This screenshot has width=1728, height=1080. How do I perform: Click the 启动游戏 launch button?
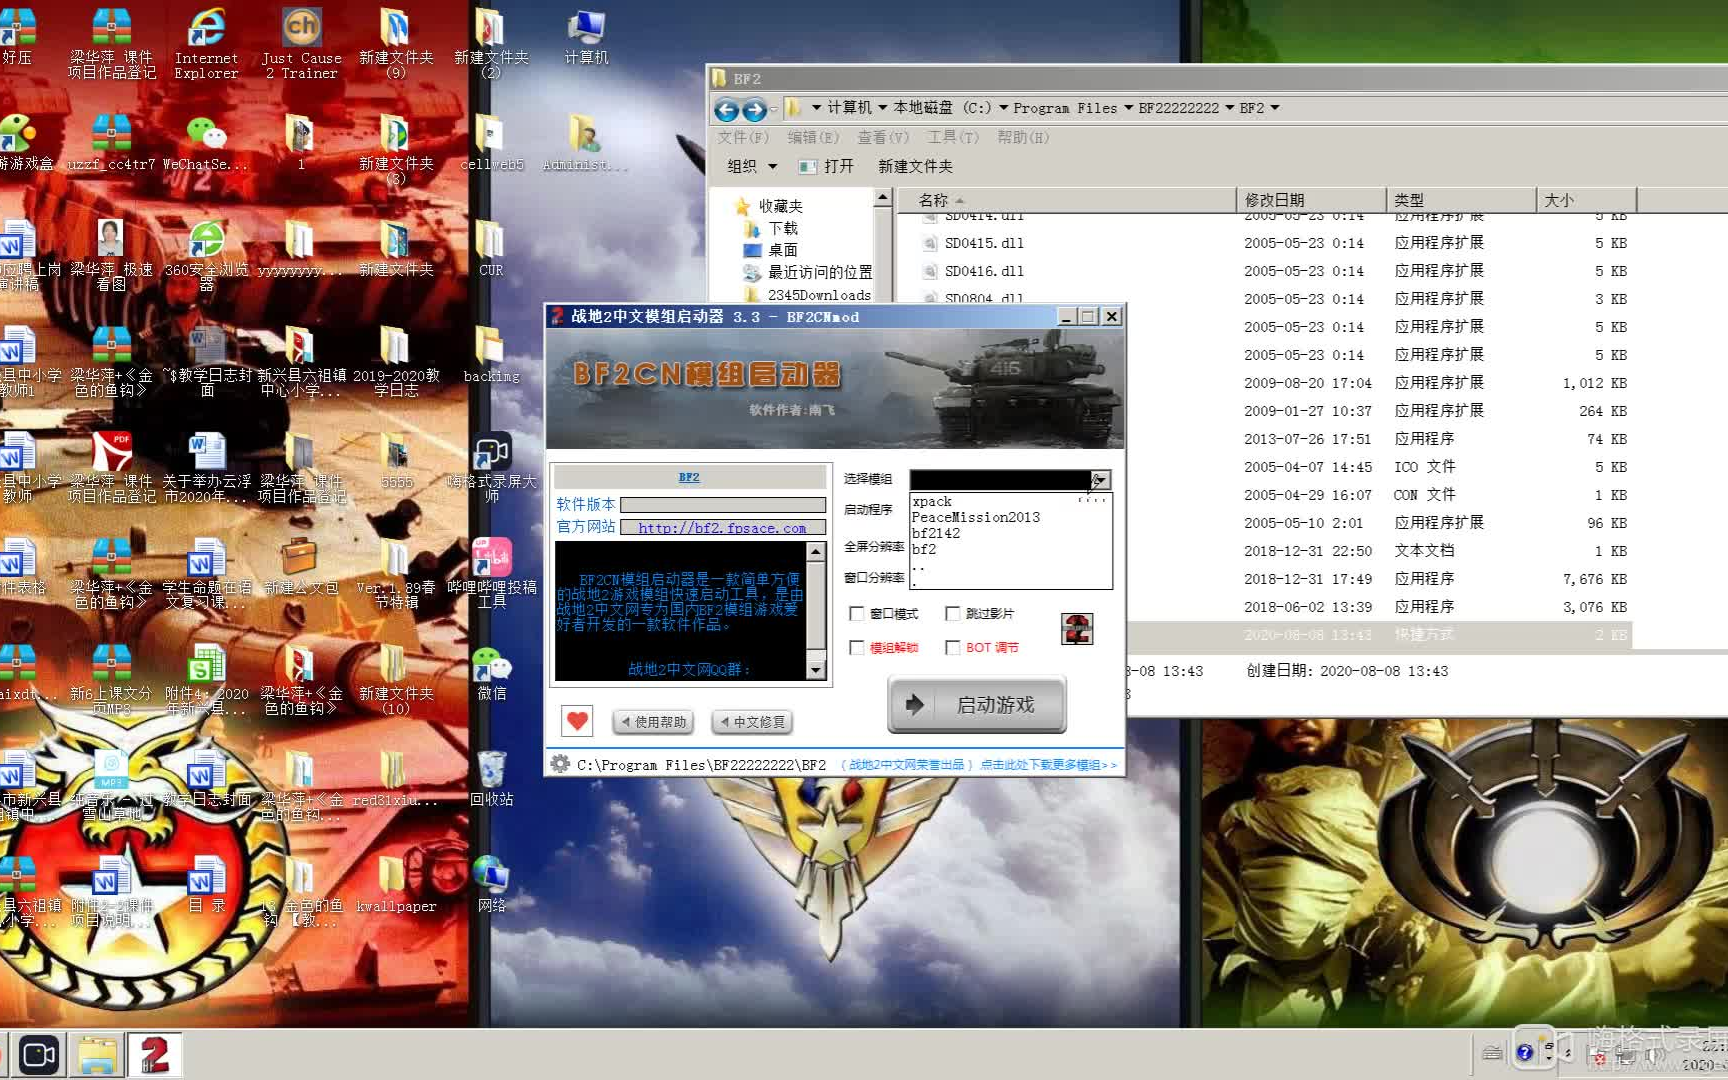point(977,704)
